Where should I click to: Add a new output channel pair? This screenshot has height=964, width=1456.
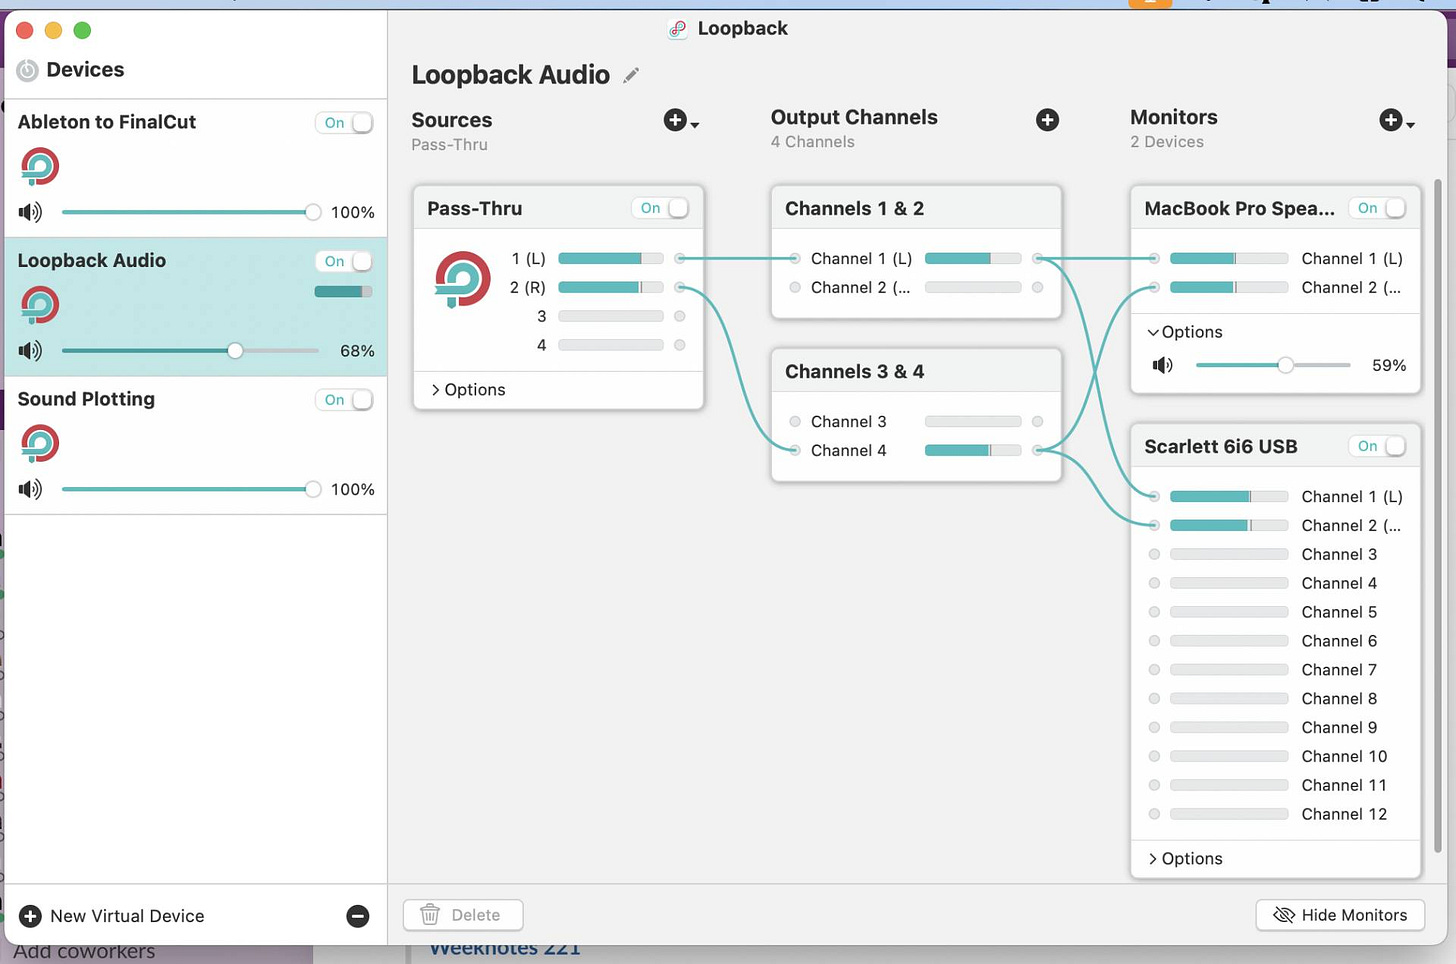click(x=1047, y=120)
